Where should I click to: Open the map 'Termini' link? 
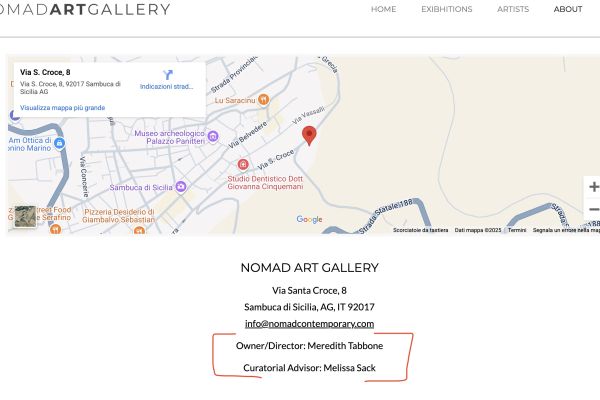coord(517,230)
